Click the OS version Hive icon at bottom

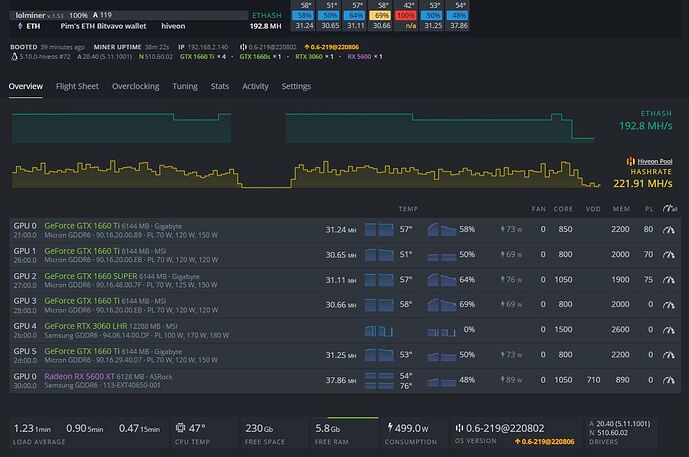click(459, 428)
